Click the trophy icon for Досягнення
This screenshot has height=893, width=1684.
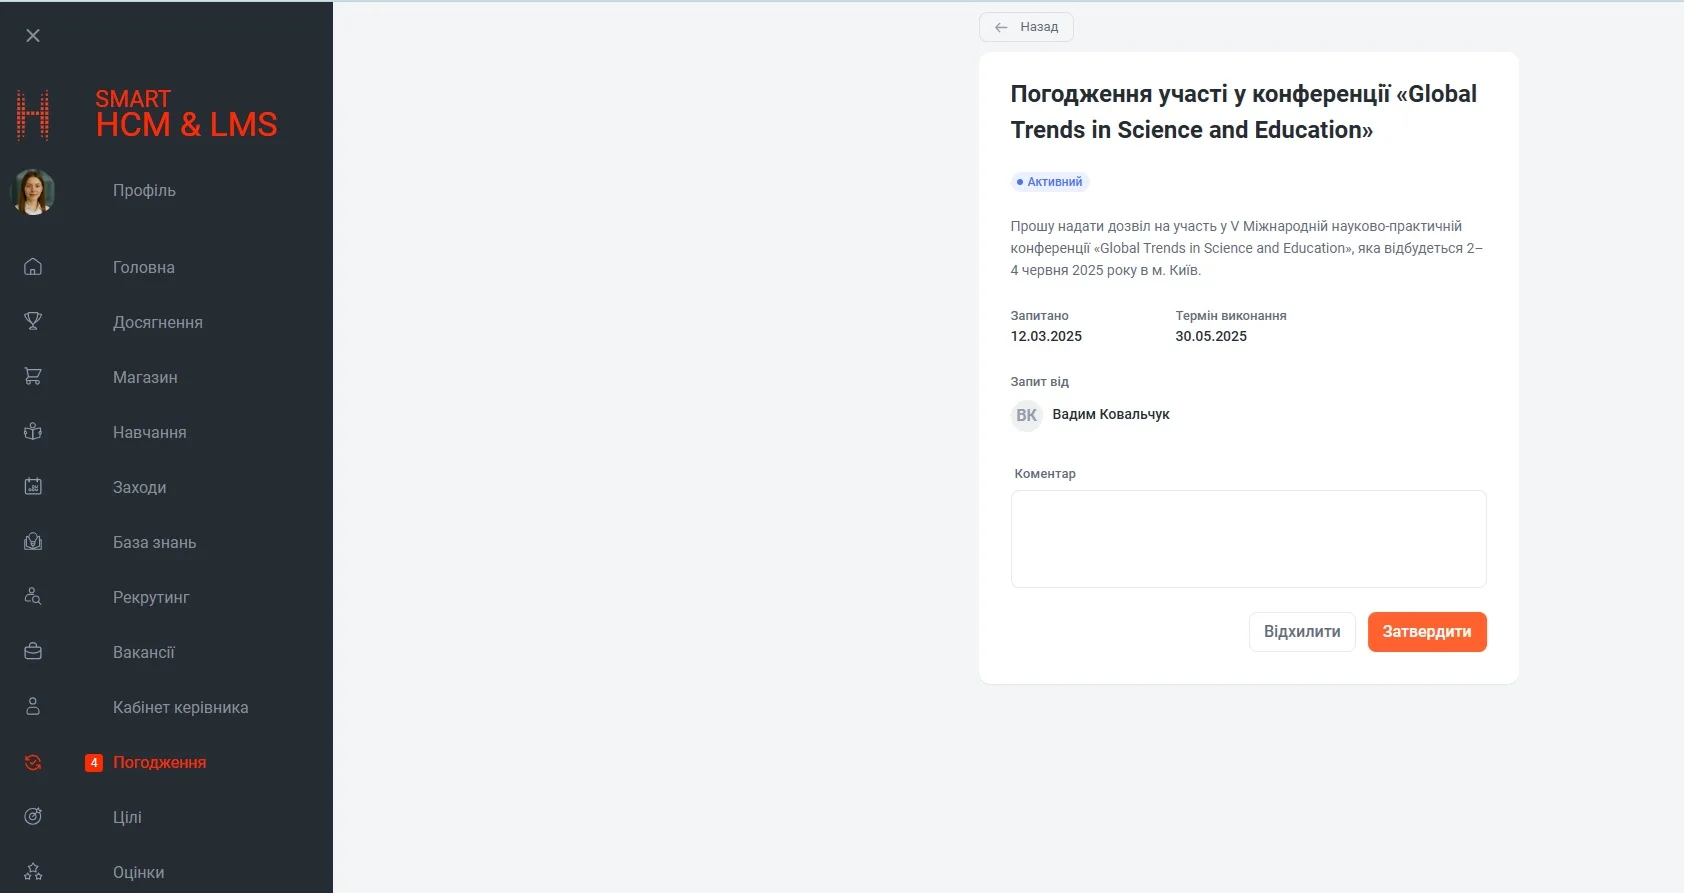(x=33, y=322)
